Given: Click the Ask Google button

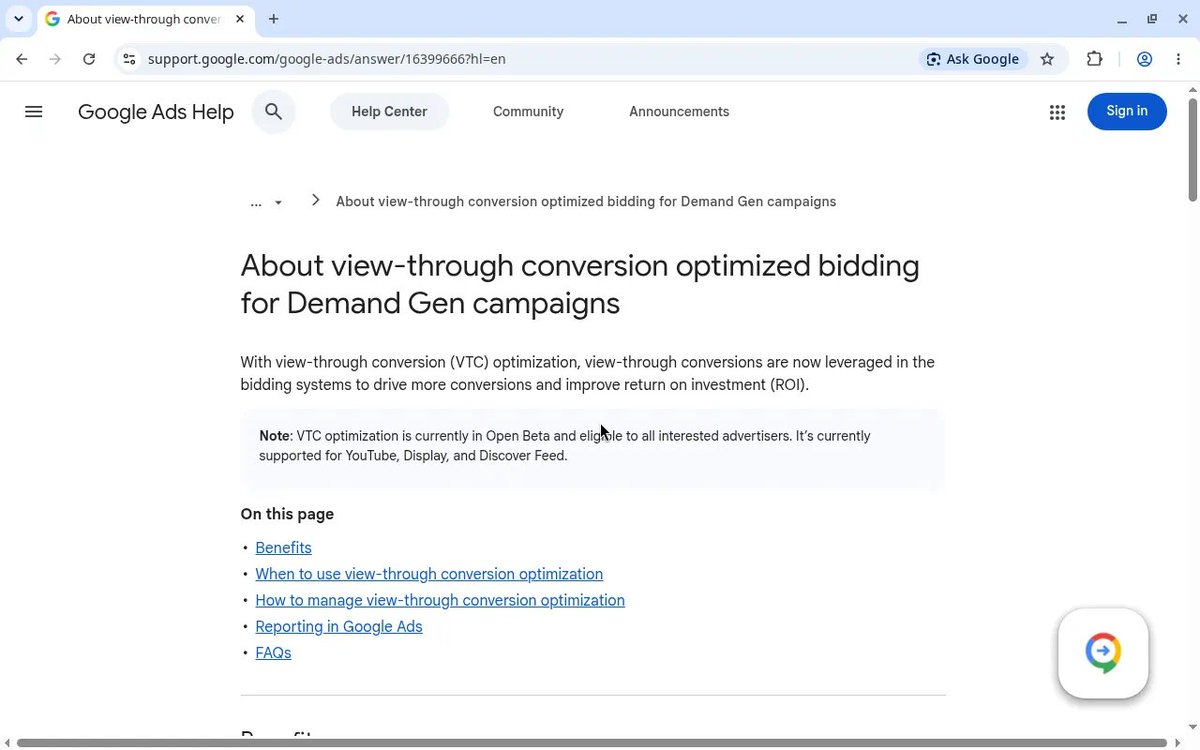Looking at the screenshot, I should click(973, 59).
